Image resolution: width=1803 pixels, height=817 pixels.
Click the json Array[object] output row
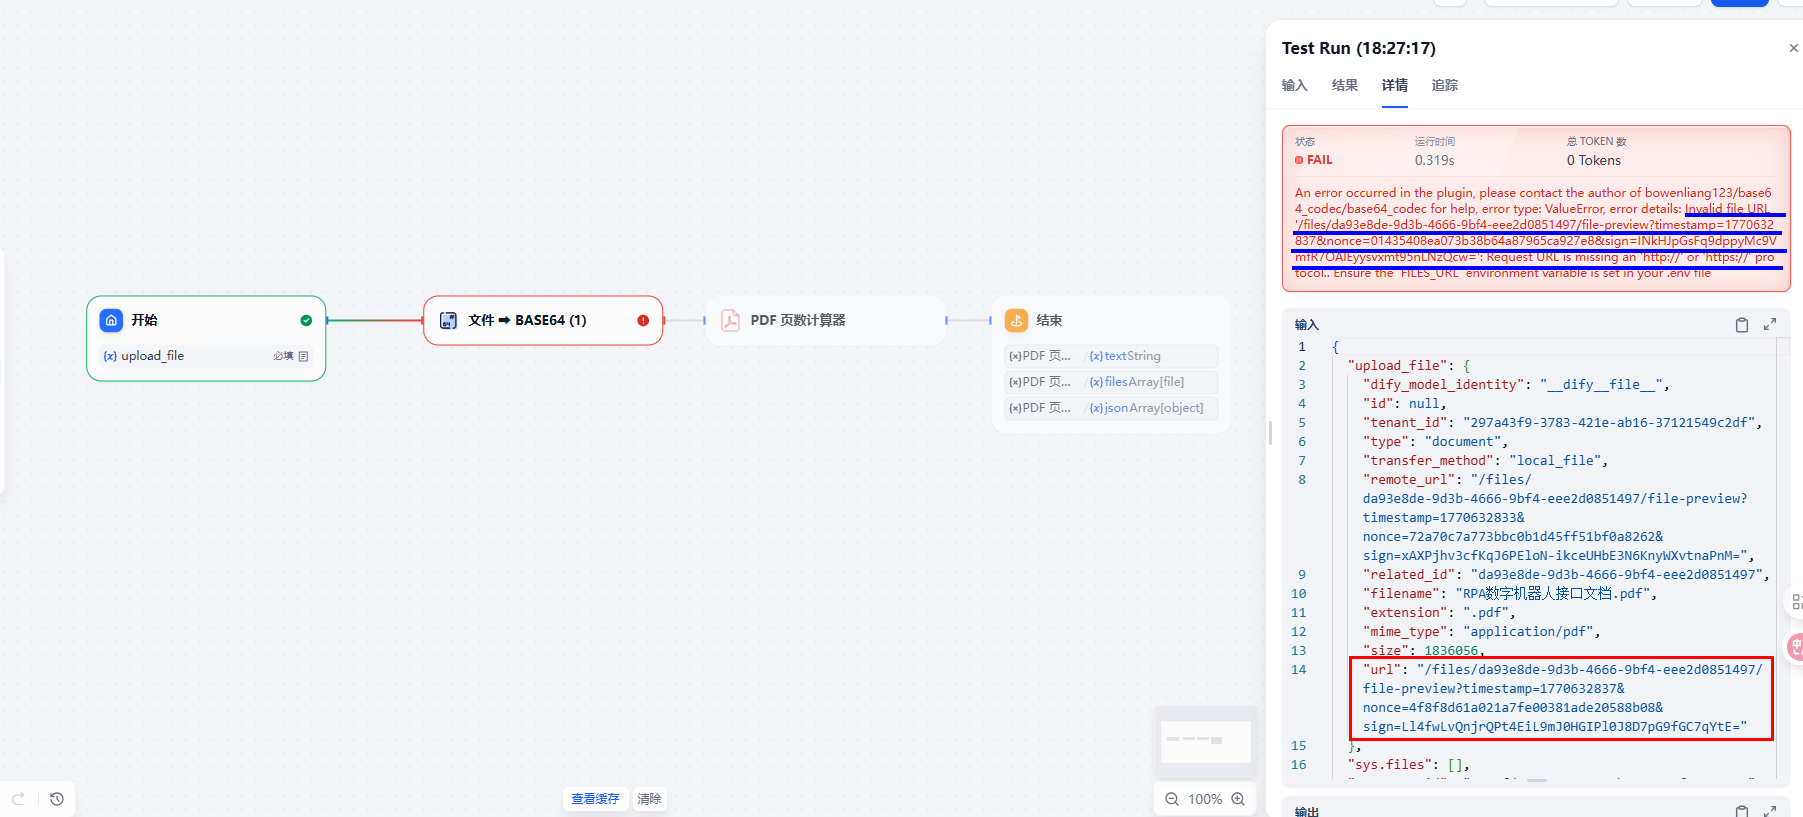click(1111, 408)
